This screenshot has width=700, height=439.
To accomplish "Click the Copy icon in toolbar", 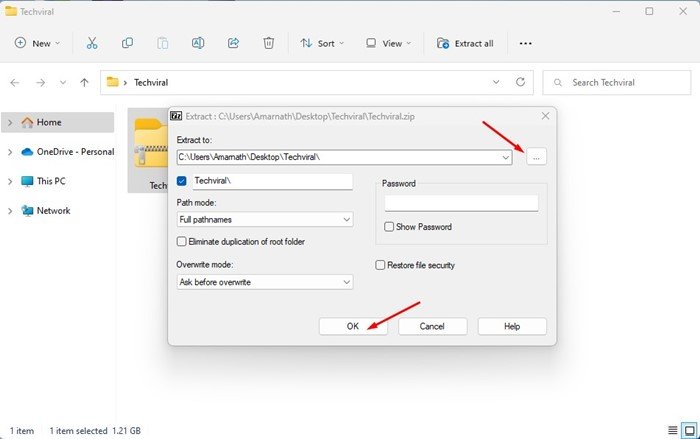I will coord(127,43).
